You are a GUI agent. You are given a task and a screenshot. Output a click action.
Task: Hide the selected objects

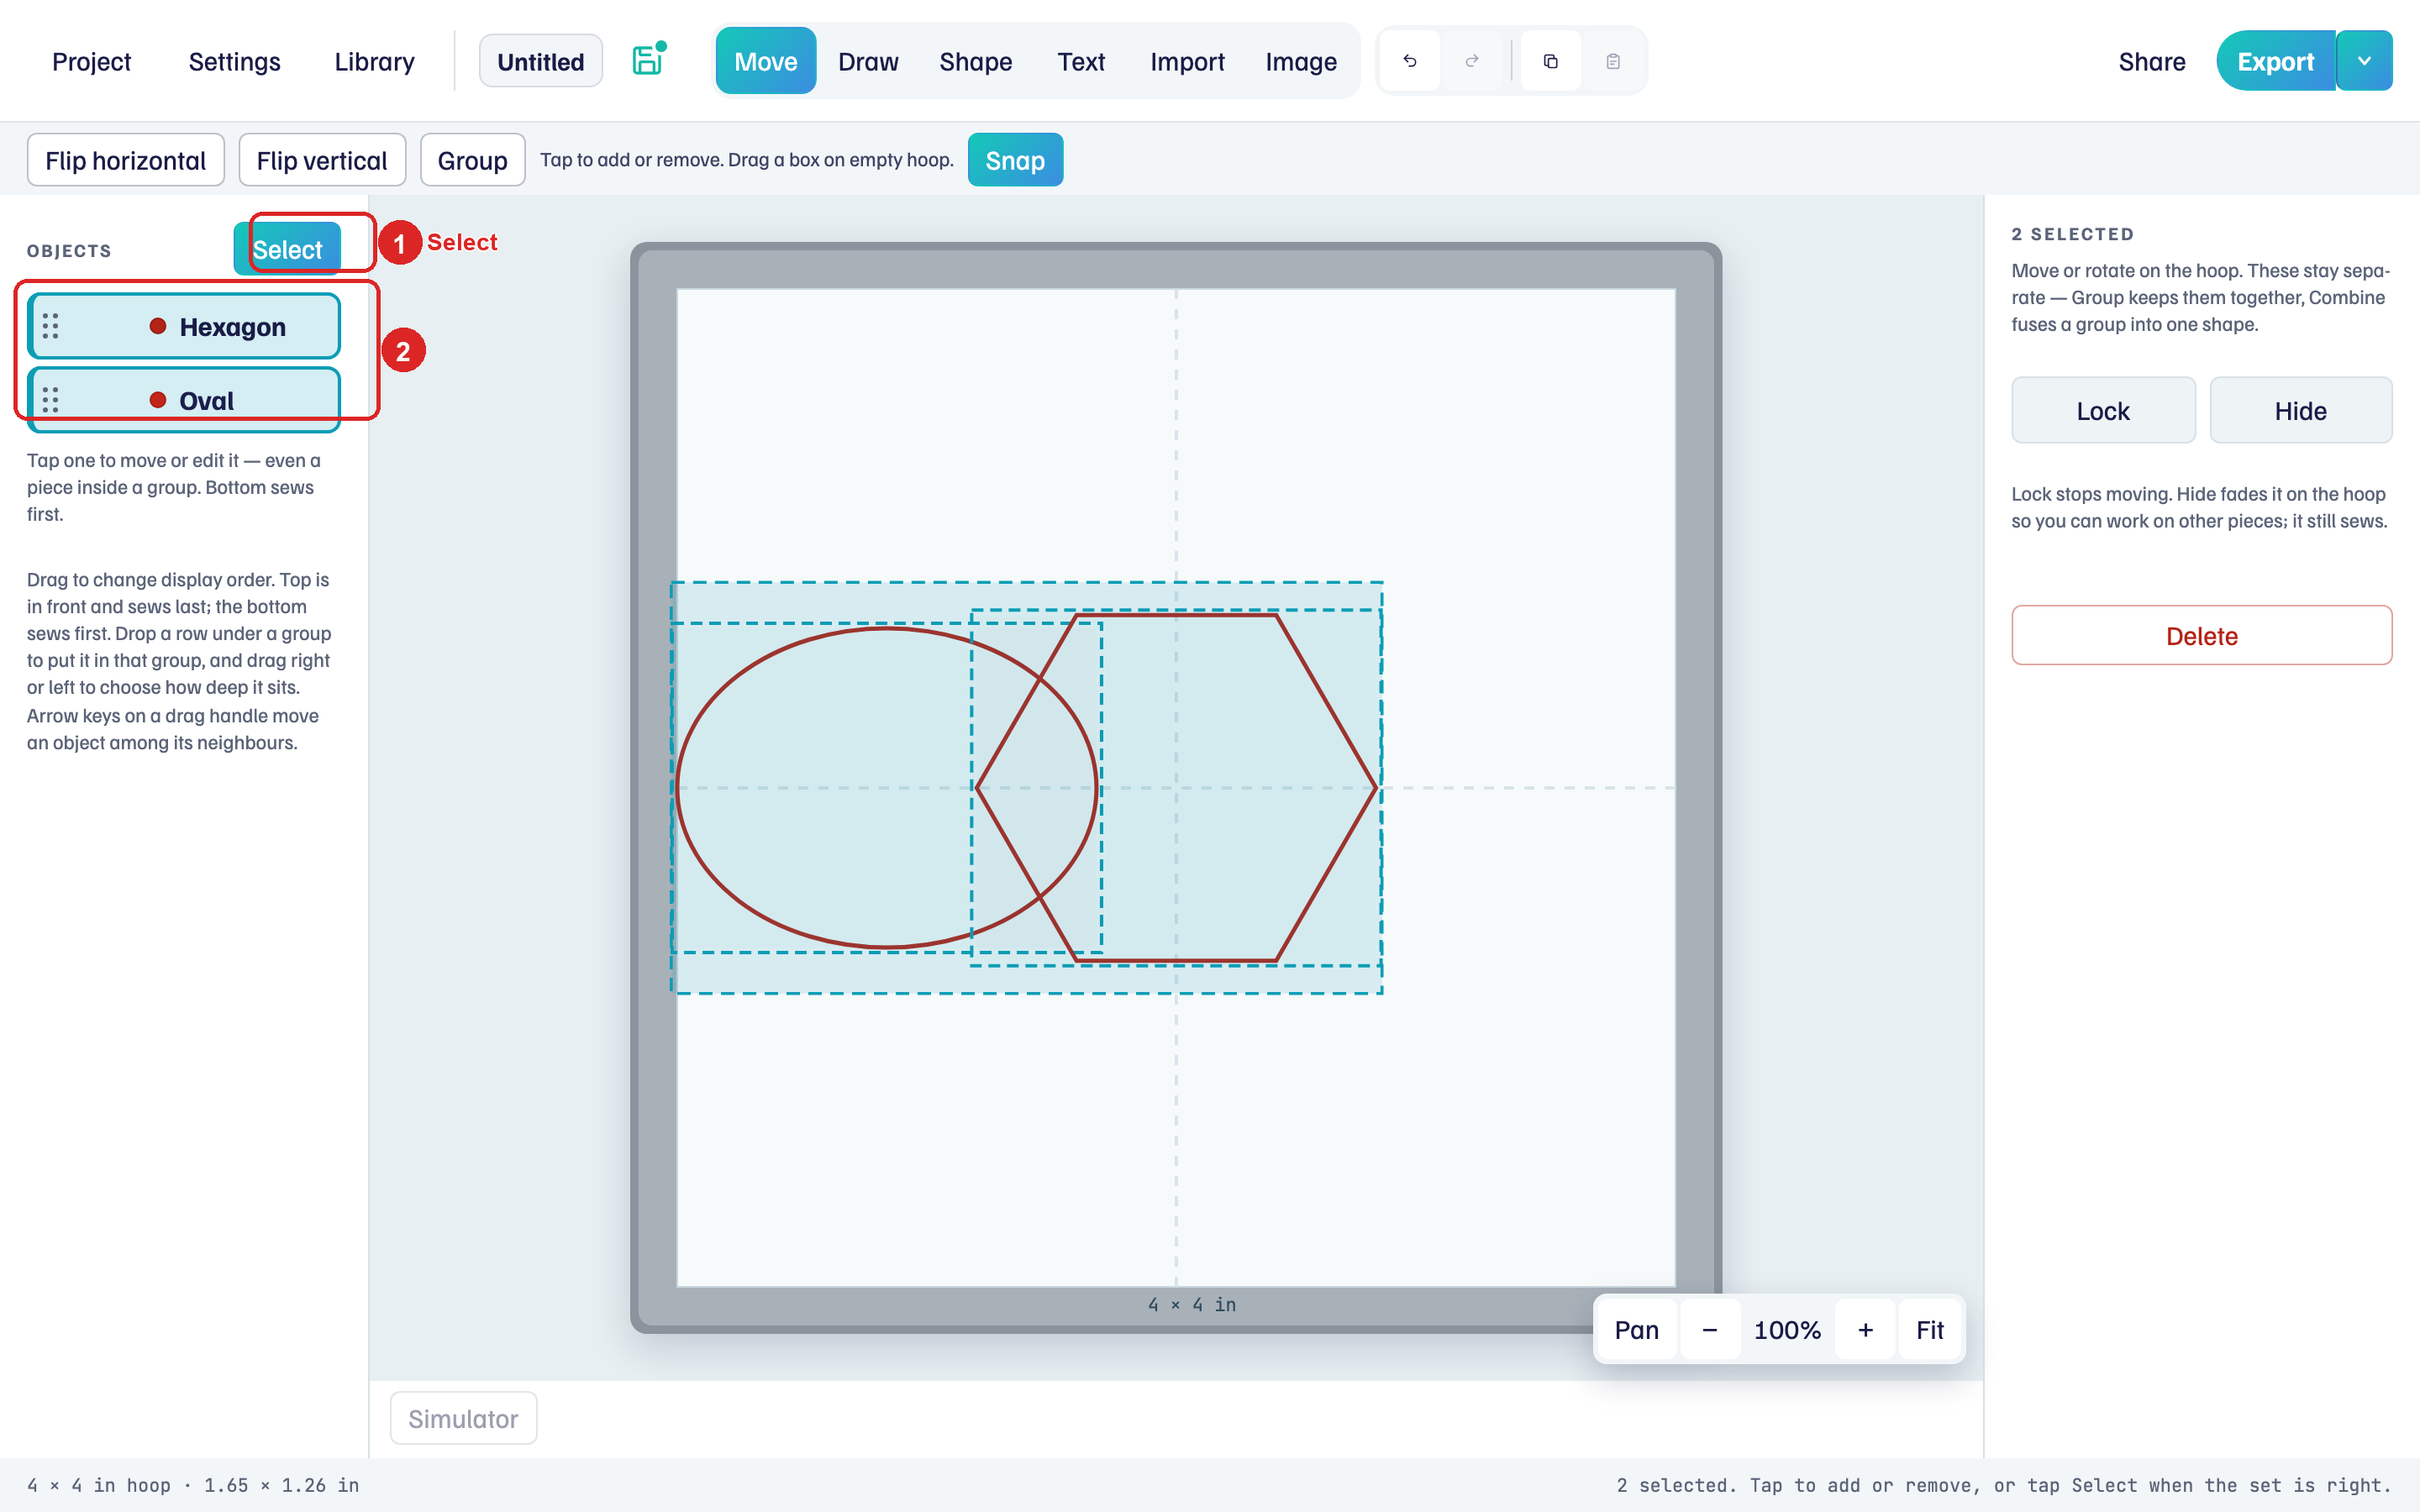coord(2300,410)
